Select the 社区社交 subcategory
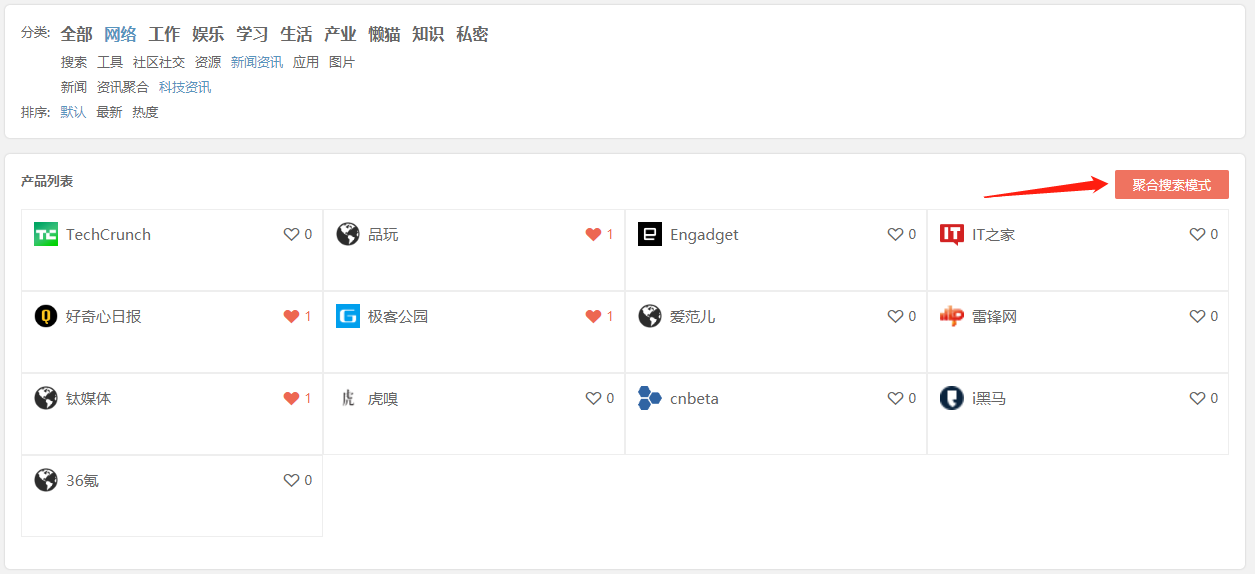Screen dimensions: 1255x574 click(159, 62)
